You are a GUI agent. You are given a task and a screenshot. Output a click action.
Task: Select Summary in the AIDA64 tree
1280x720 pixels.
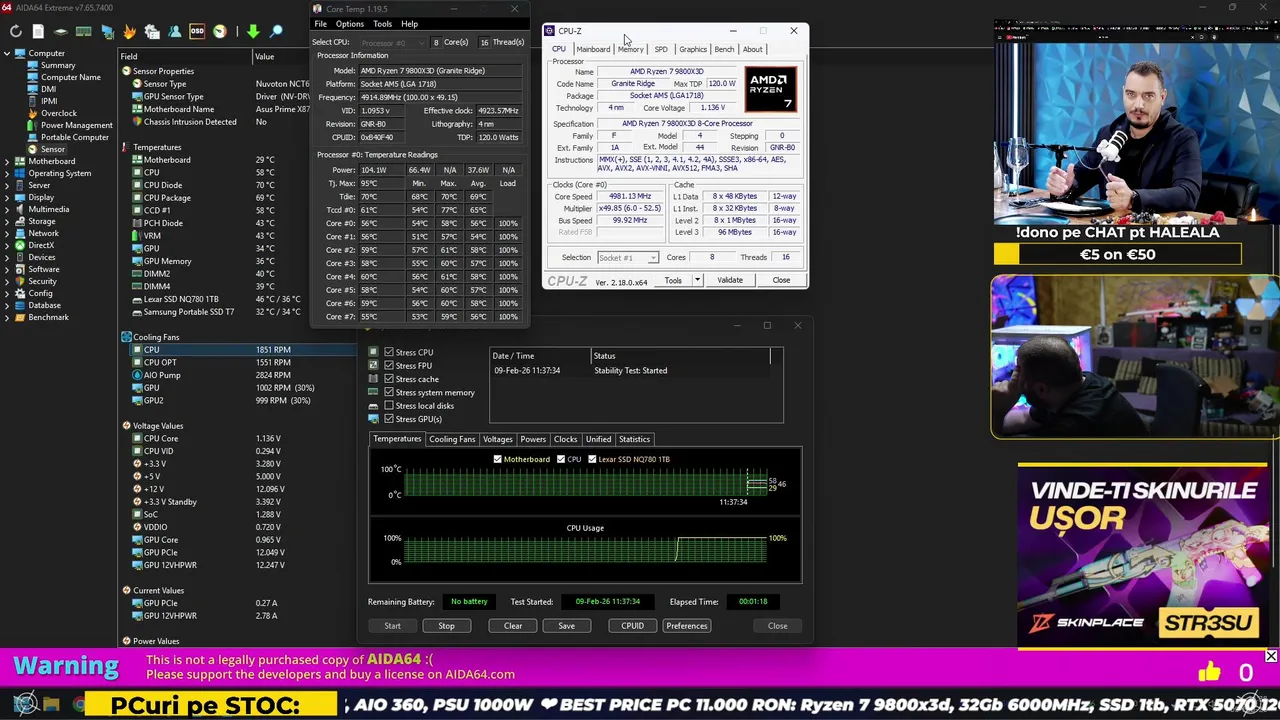click(x=58, y=65)
